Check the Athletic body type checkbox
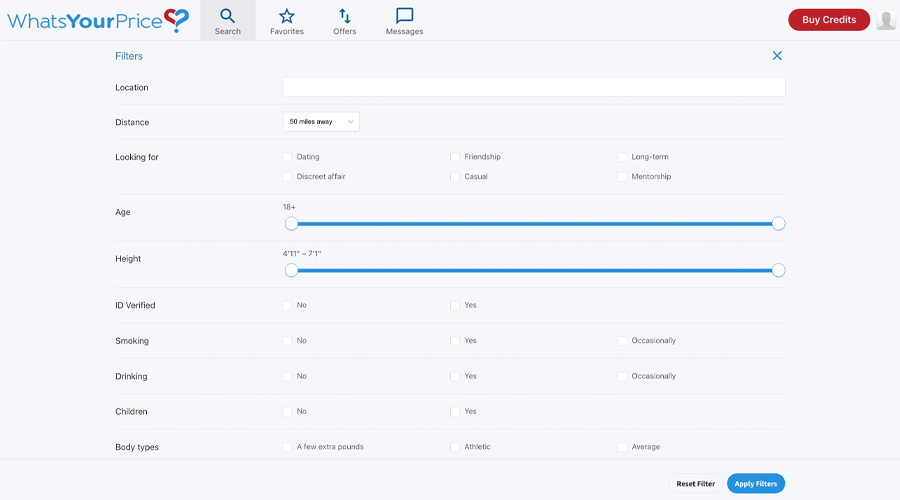 click(x=455, y=447)
